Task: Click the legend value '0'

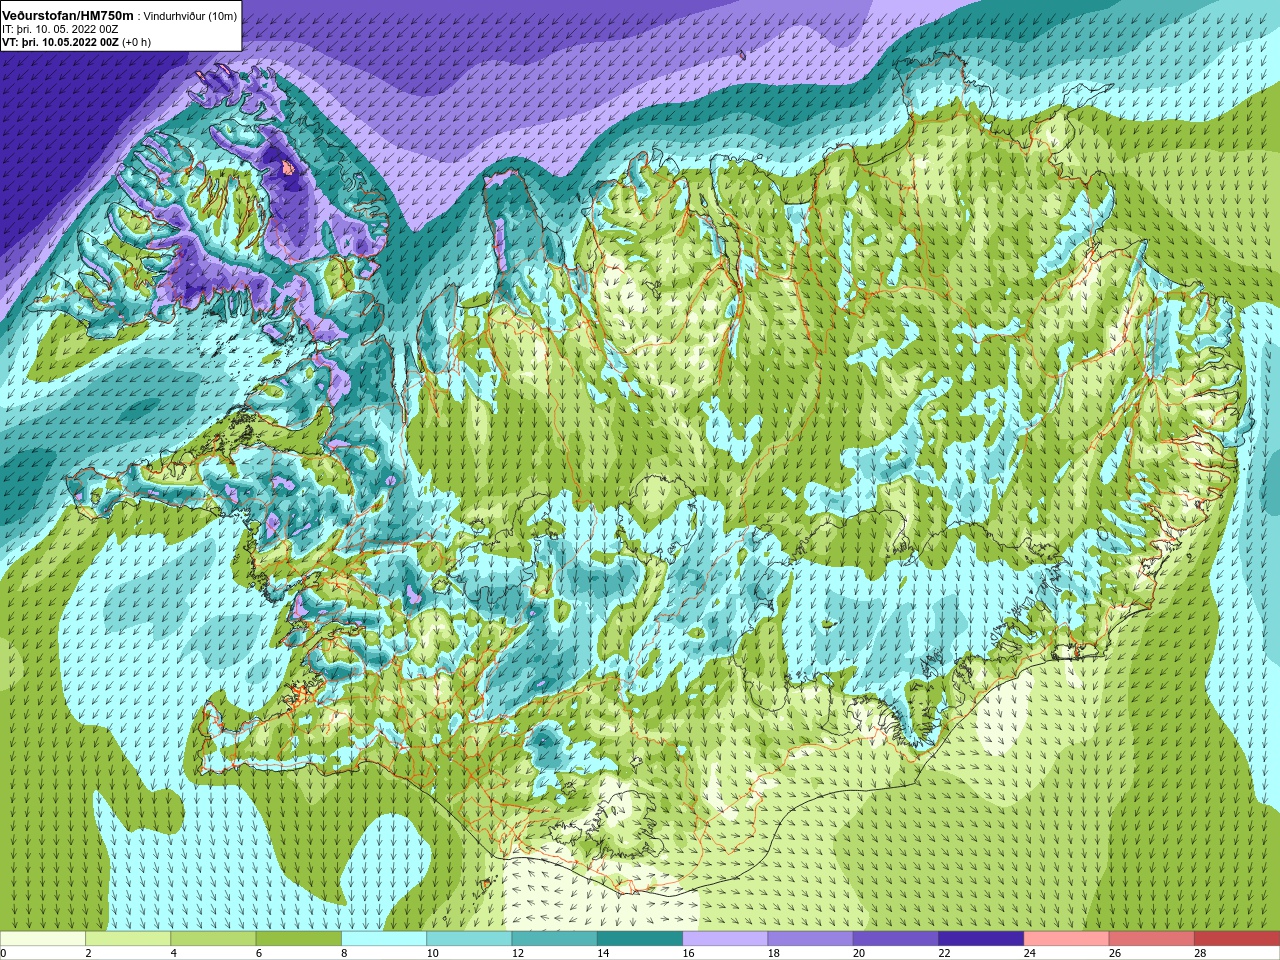Action: click(3, 953)
